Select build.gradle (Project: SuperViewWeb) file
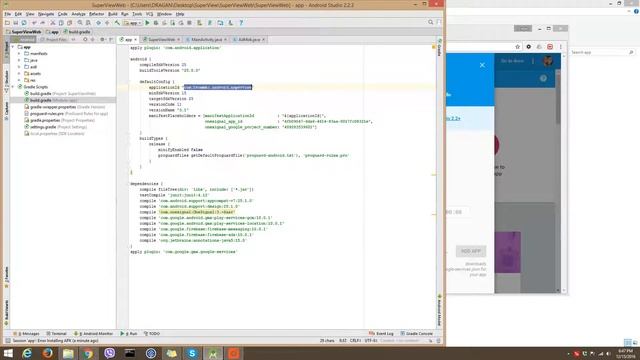 click(60, 93)
